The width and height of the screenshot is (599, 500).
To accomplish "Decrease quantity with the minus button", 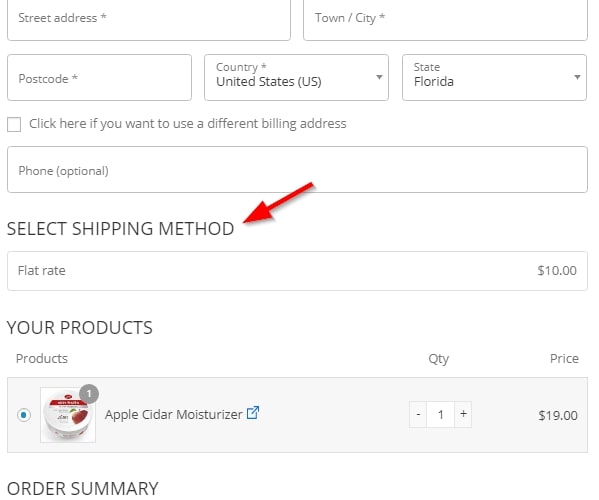I will point(418,414).
